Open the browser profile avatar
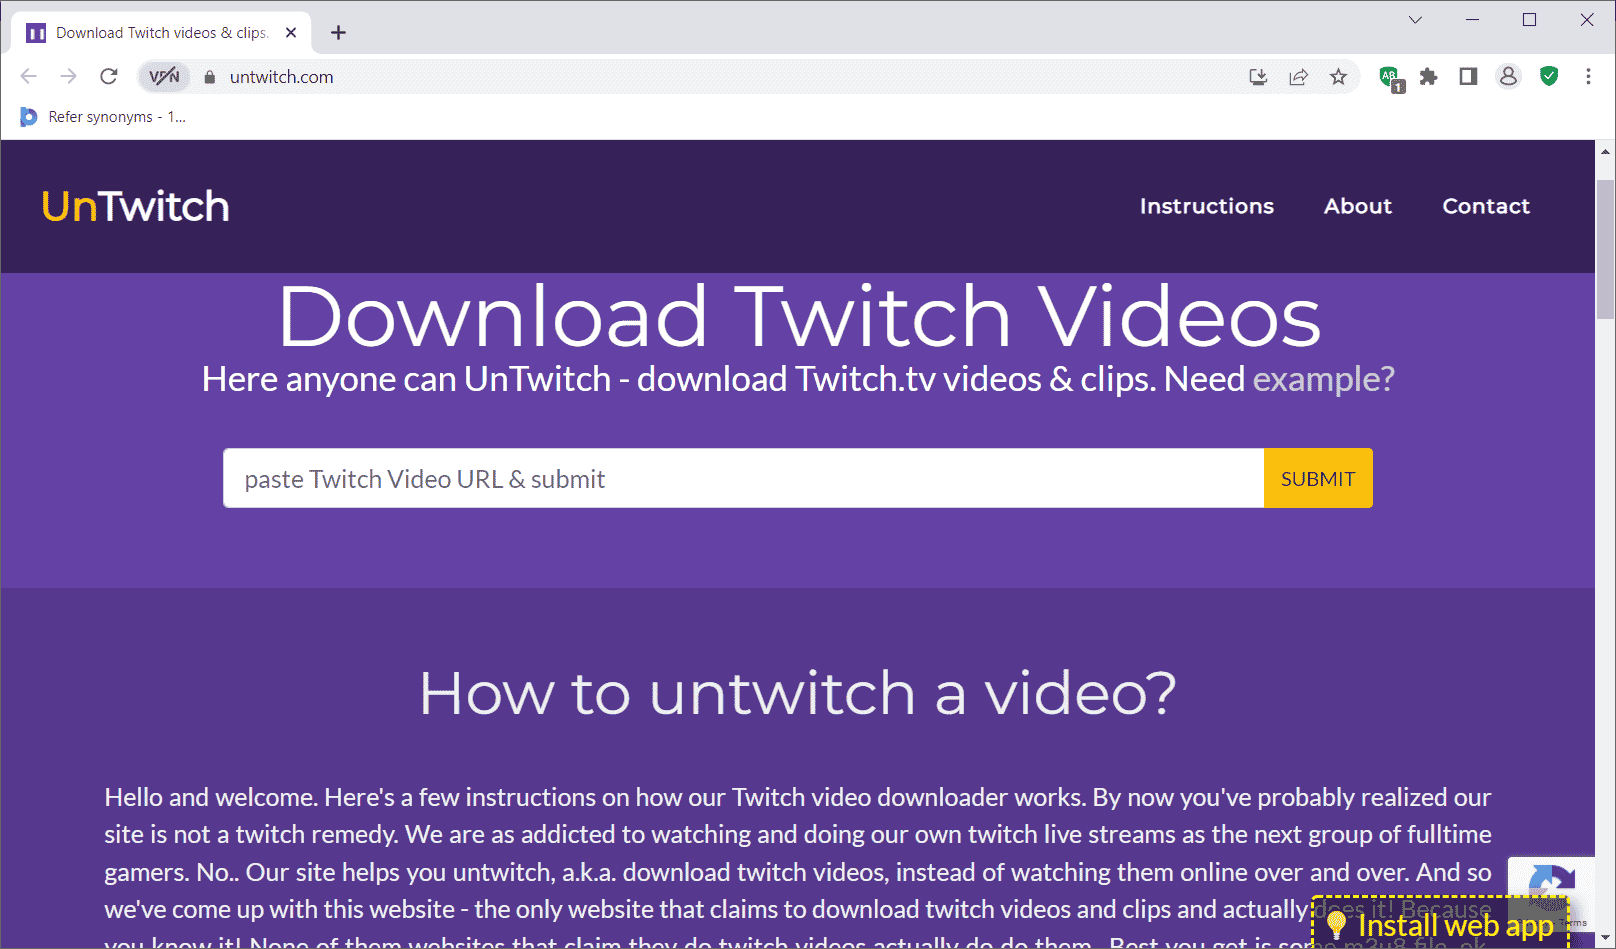Viewport: 1616px width, 949px height. (x=1508, y=77)
